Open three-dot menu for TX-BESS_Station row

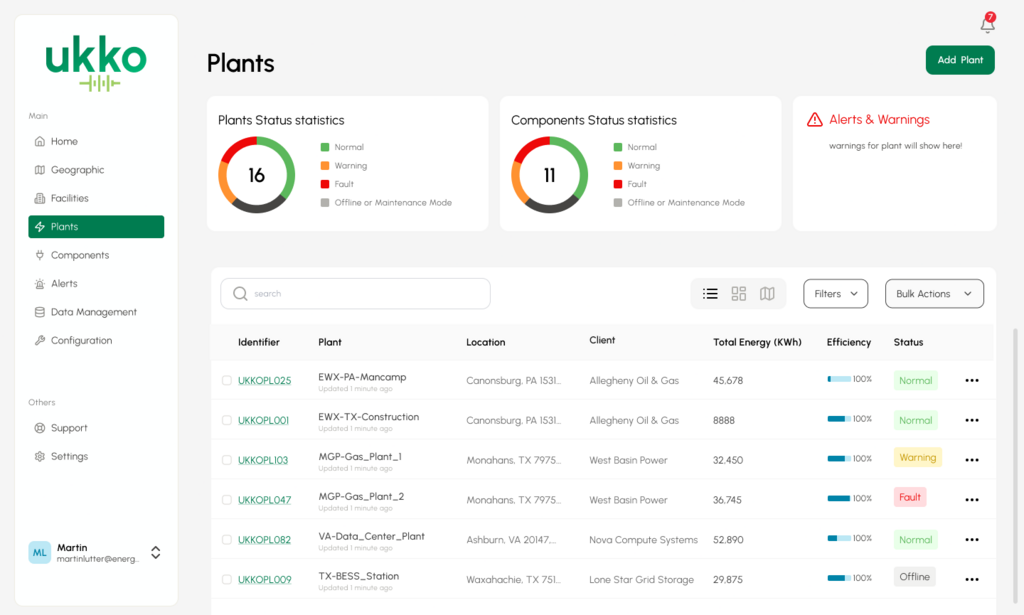971,579
